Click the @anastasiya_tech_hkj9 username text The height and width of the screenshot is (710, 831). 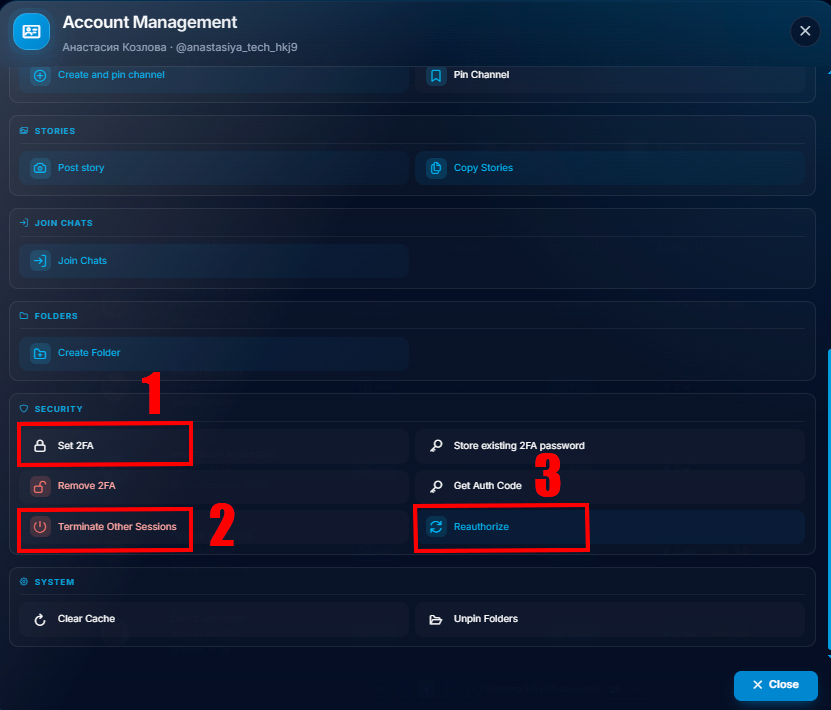(236, 47)
